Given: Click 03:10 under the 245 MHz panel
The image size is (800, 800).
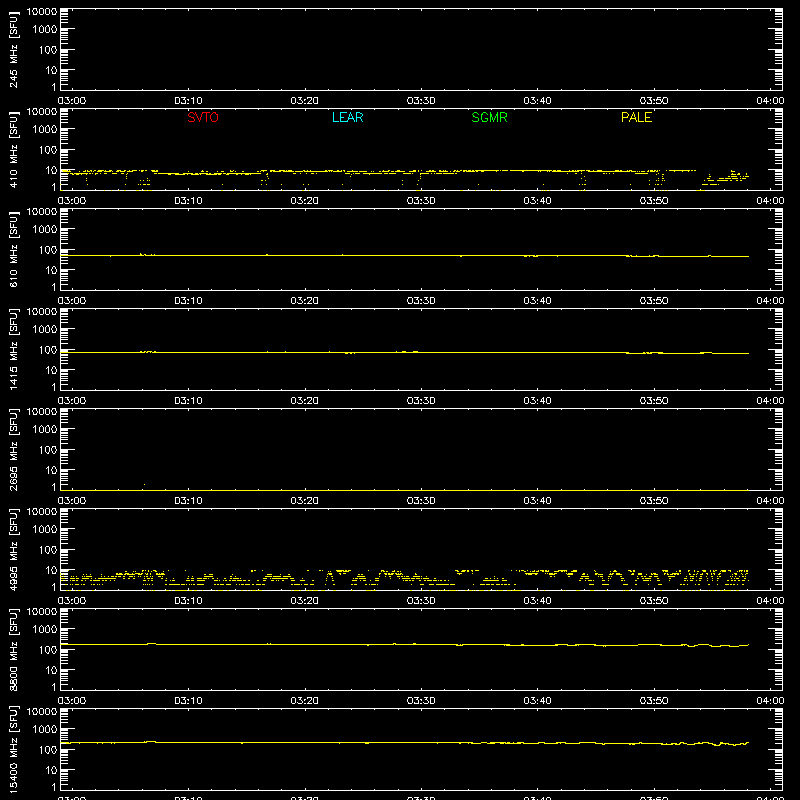Looking at the screenshot, I should [x=188, y=101].
